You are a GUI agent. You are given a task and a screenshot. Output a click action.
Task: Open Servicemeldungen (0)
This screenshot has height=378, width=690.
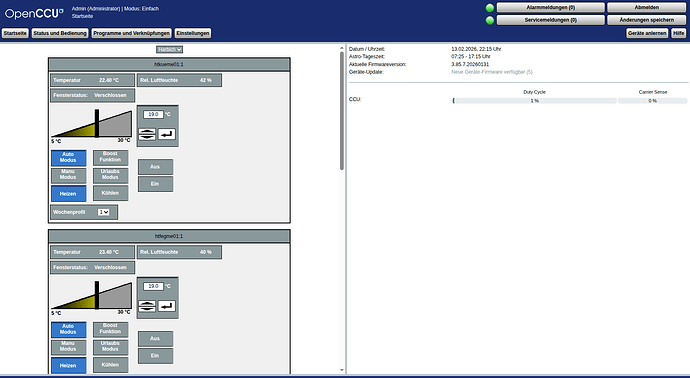551,20
